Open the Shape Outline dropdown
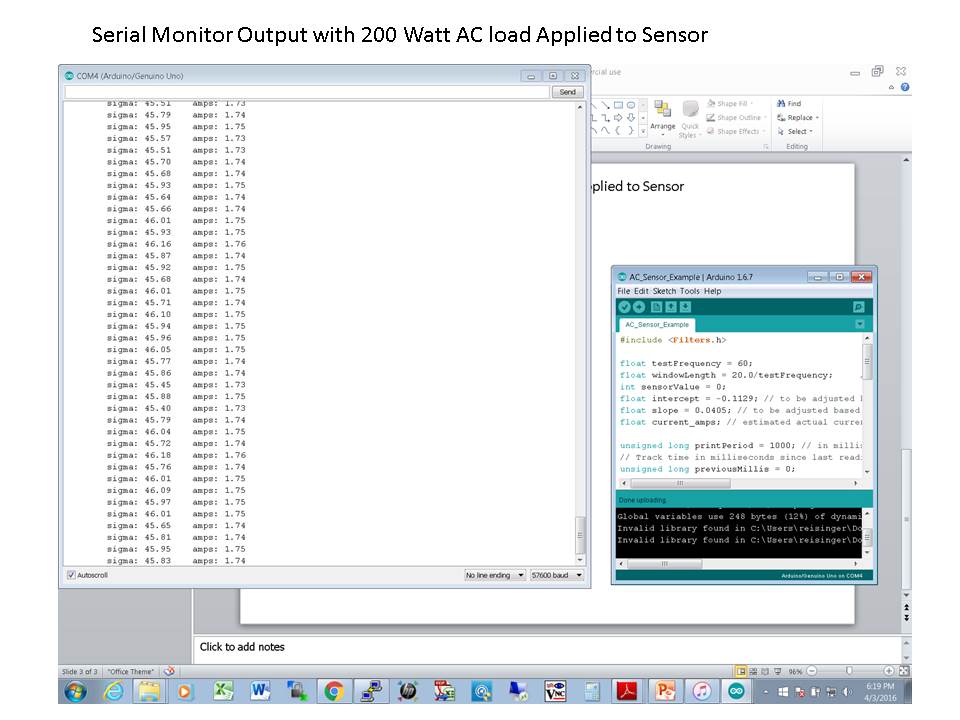The image size is (960, 720). click(737, 118)
